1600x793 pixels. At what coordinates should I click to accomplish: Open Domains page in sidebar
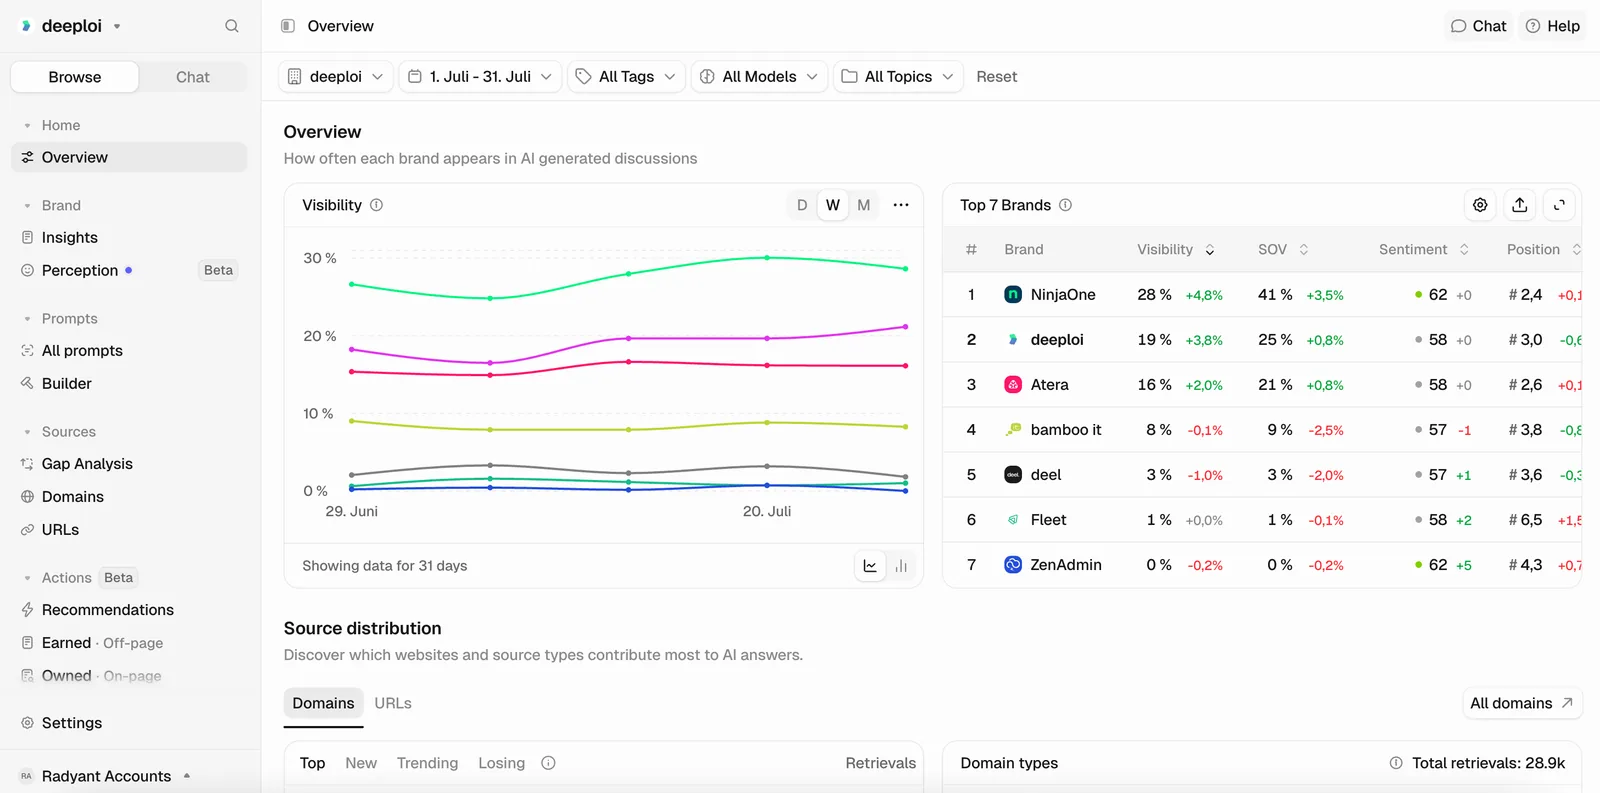[129, 497]
